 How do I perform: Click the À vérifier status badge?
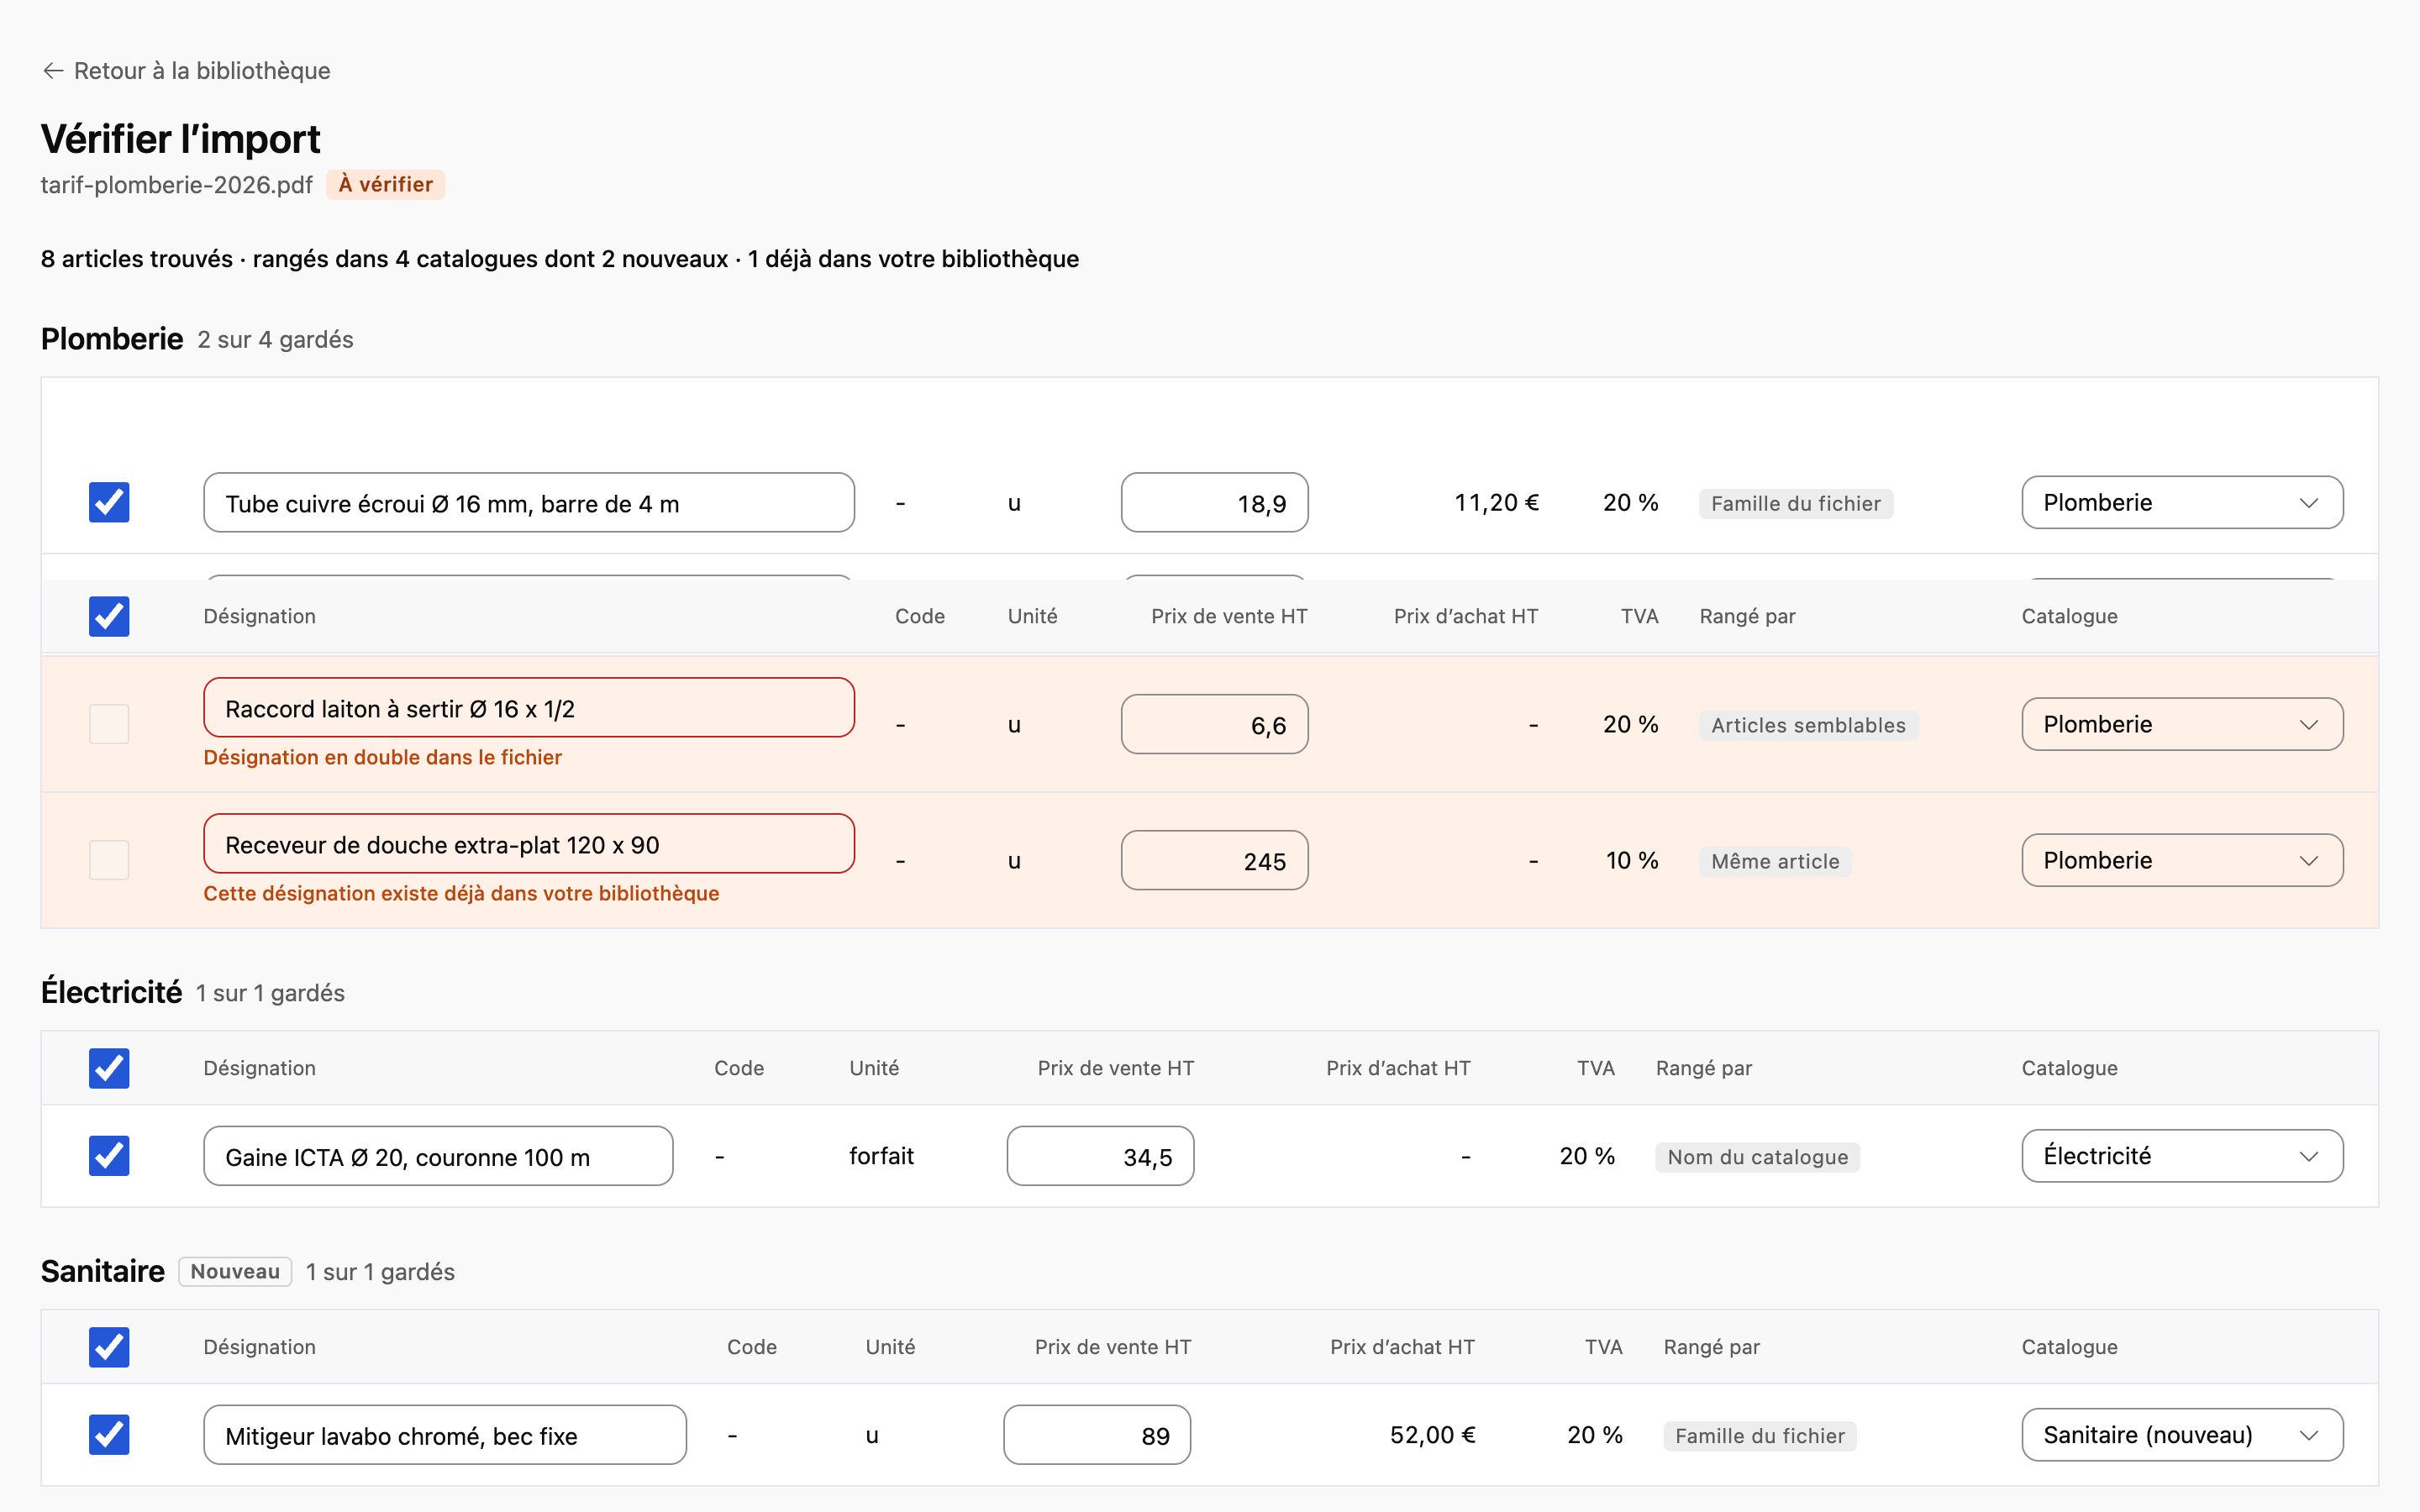pyautogui.click(x=385, y=185)
